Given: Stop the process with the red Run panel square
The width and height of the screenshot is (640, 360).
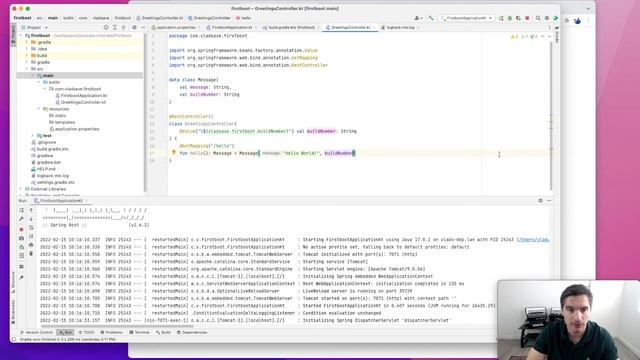Looking at the screenshot, I should coord(22,229).
